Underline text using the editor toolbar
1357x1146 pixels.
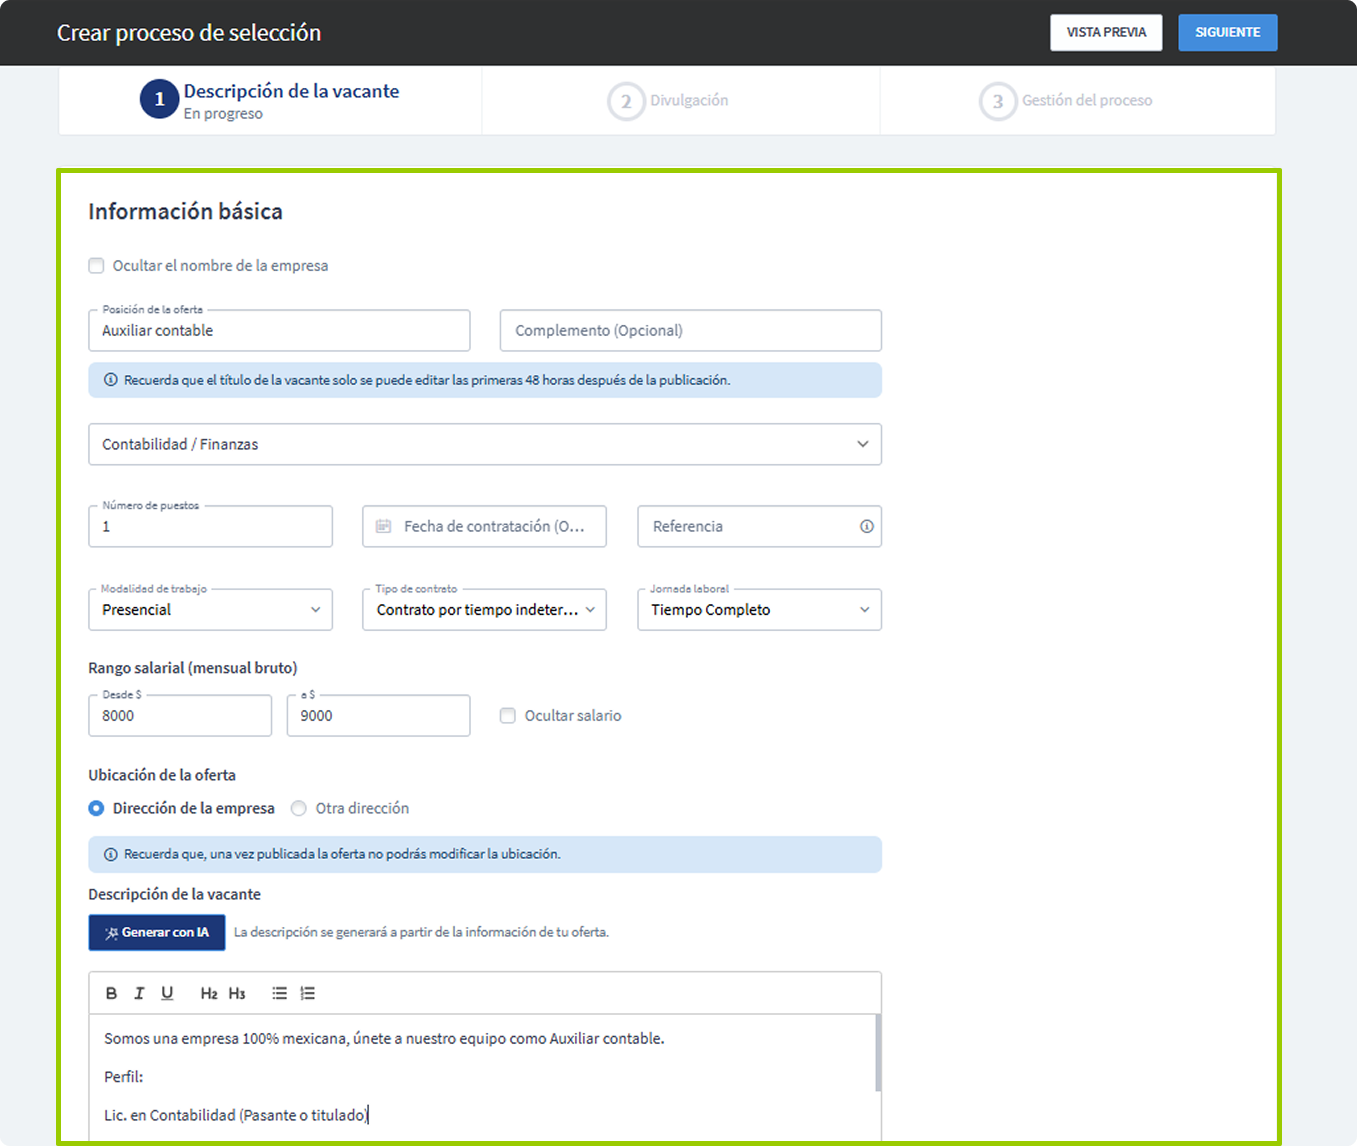[167, 993]
